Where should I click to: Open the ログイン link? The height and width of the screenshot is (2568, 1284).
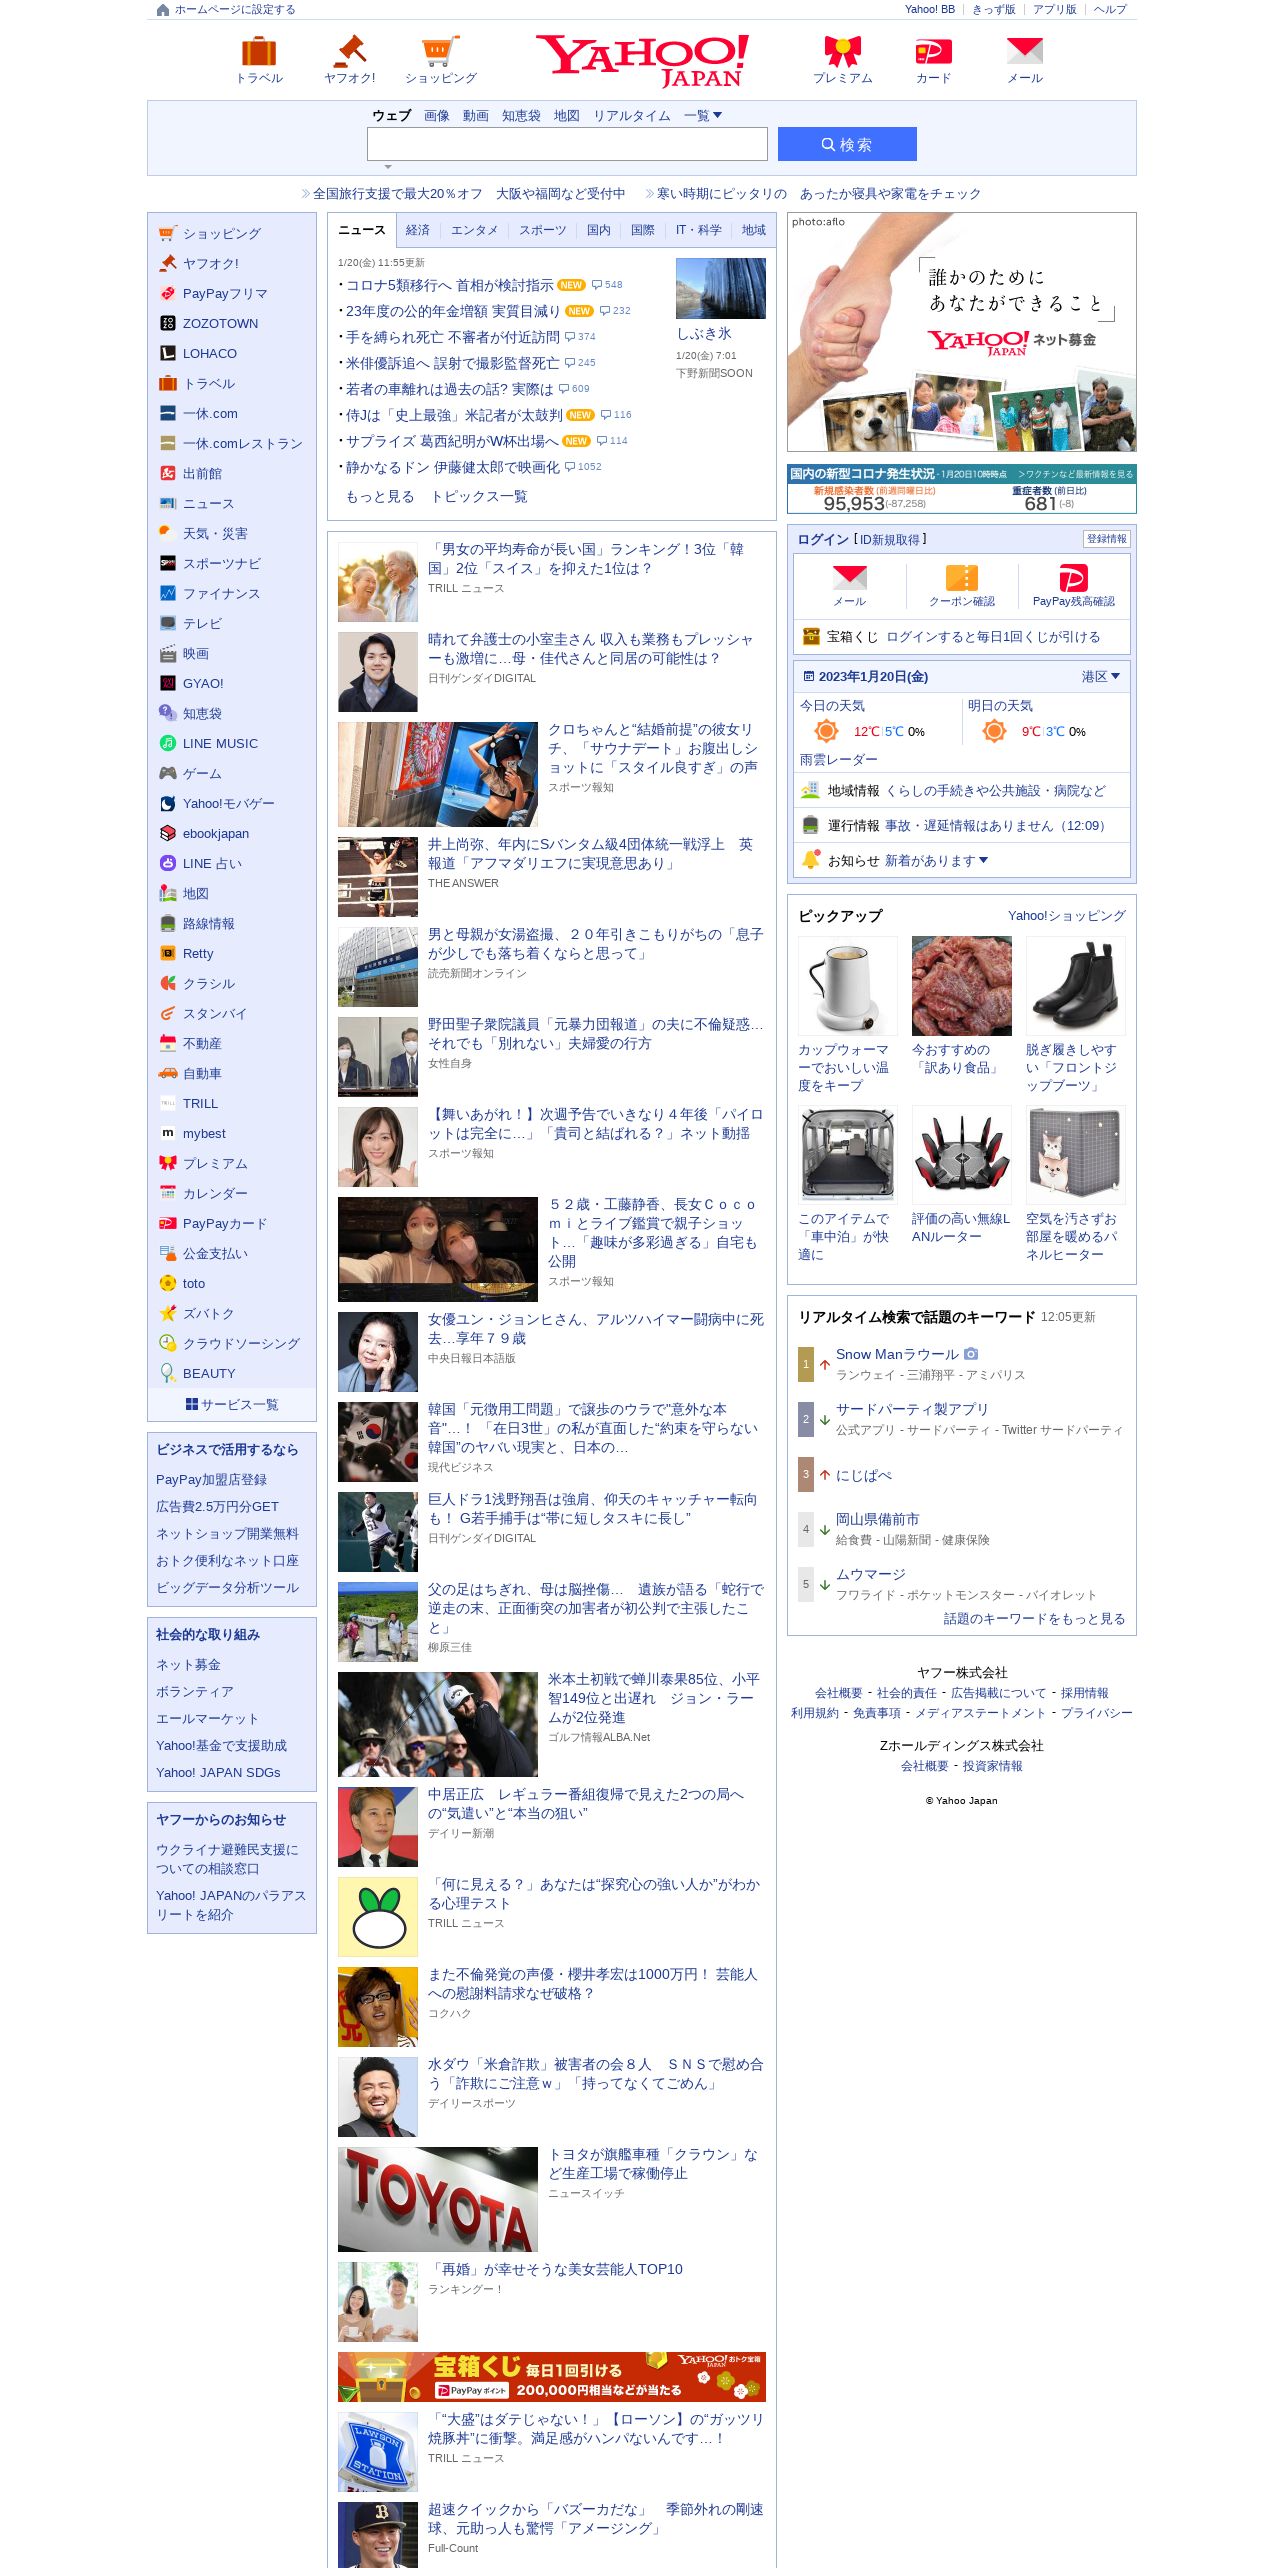823,540
